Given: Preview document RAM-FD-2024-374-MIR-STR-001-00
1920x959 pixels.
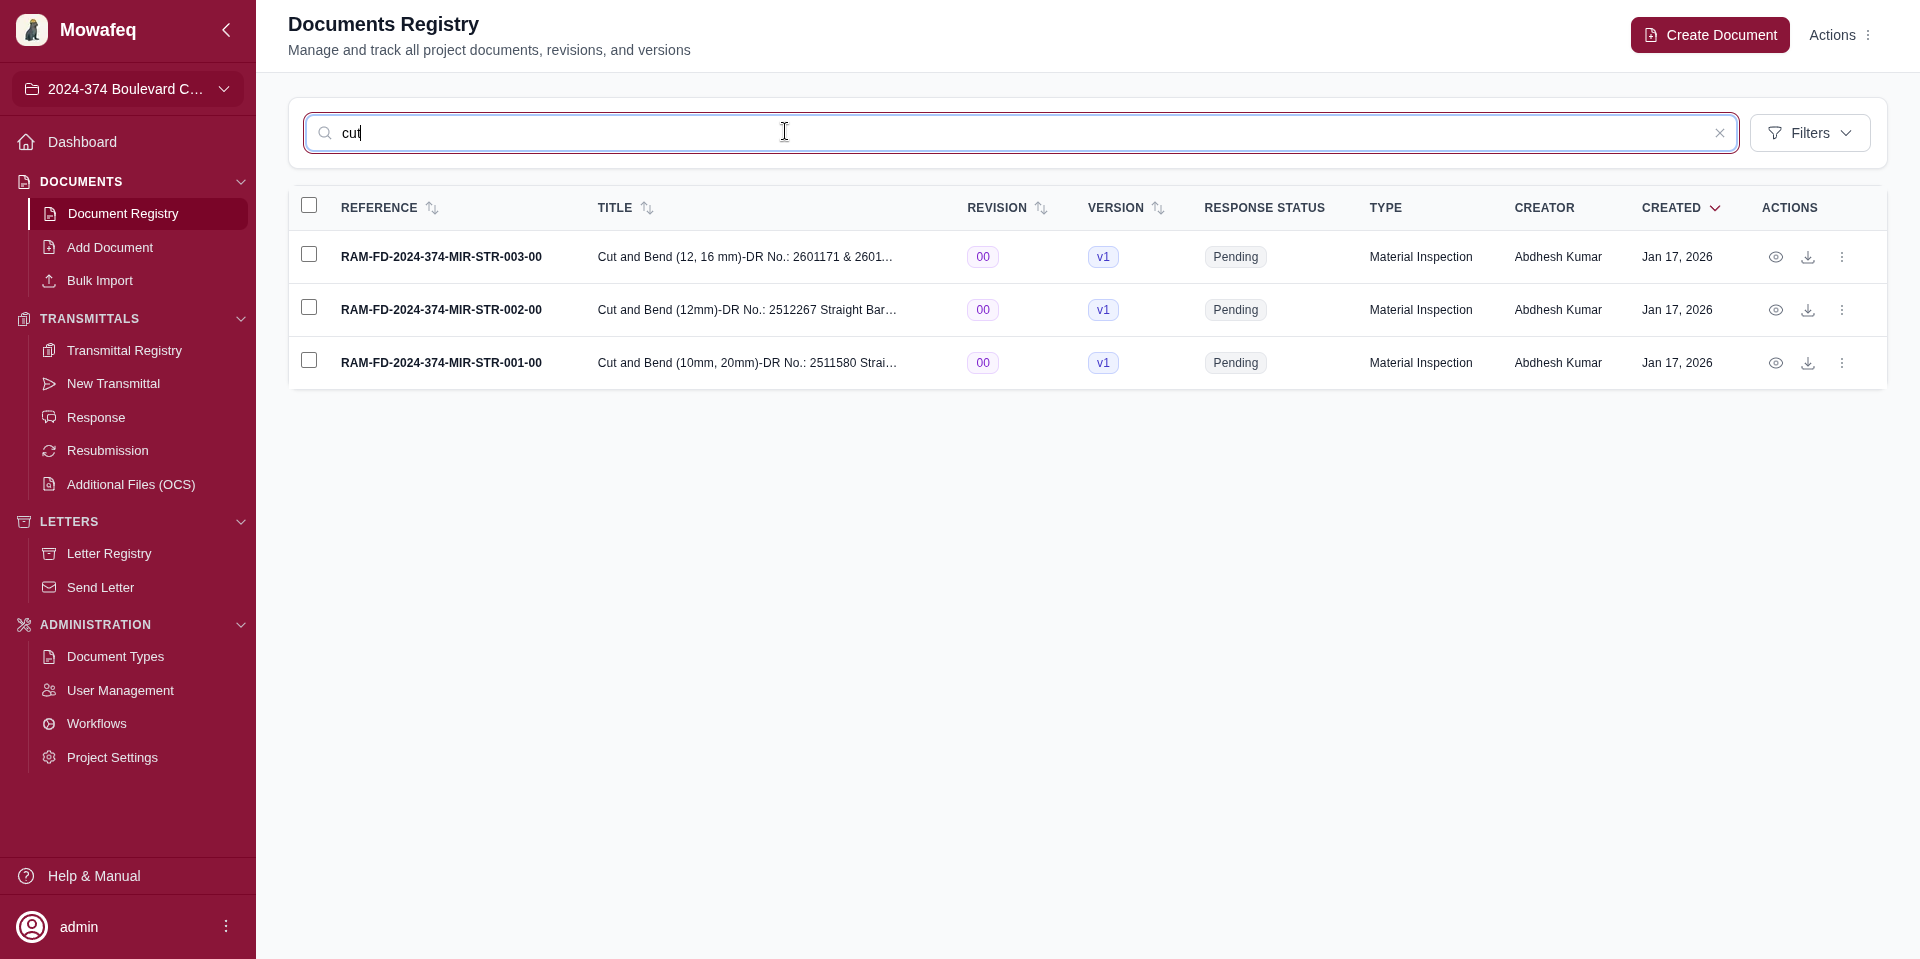Looking at the screenshot, I should [x=1776, y=363].
